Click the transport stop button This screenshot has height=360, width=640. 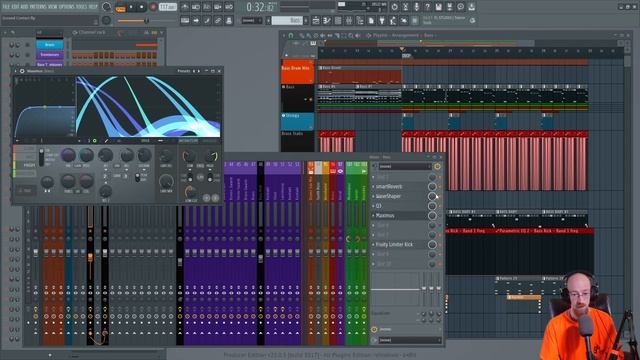[142, 7]
